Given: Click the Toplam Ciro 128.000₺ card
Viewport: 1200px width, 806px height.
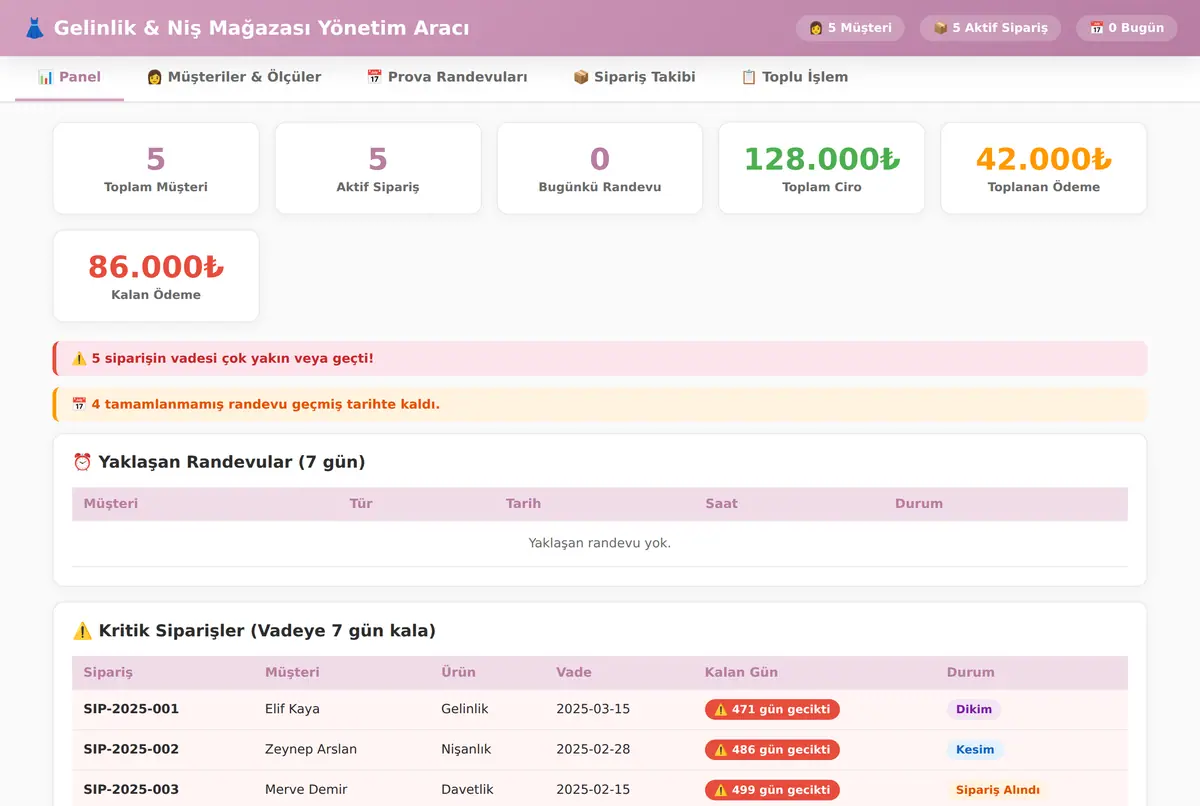Looking at the screenshot, I should coord(822,168).
